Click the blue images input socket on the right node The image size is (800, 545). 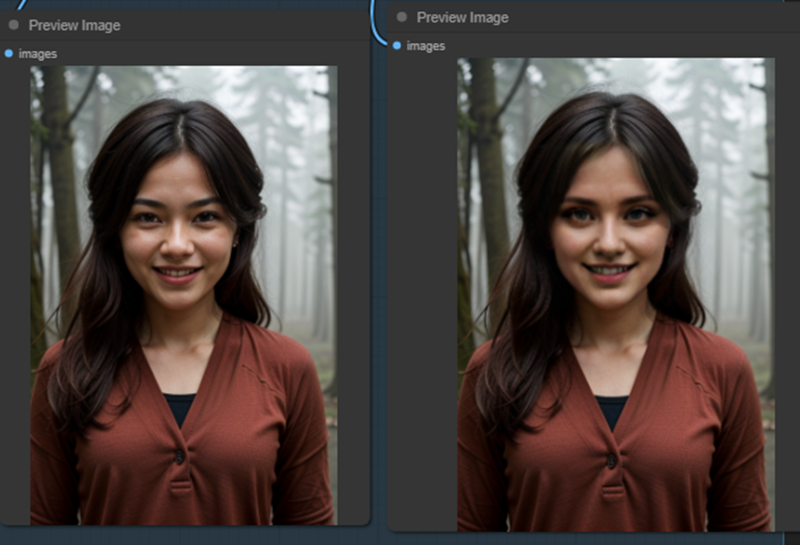[x=397, y=46]
